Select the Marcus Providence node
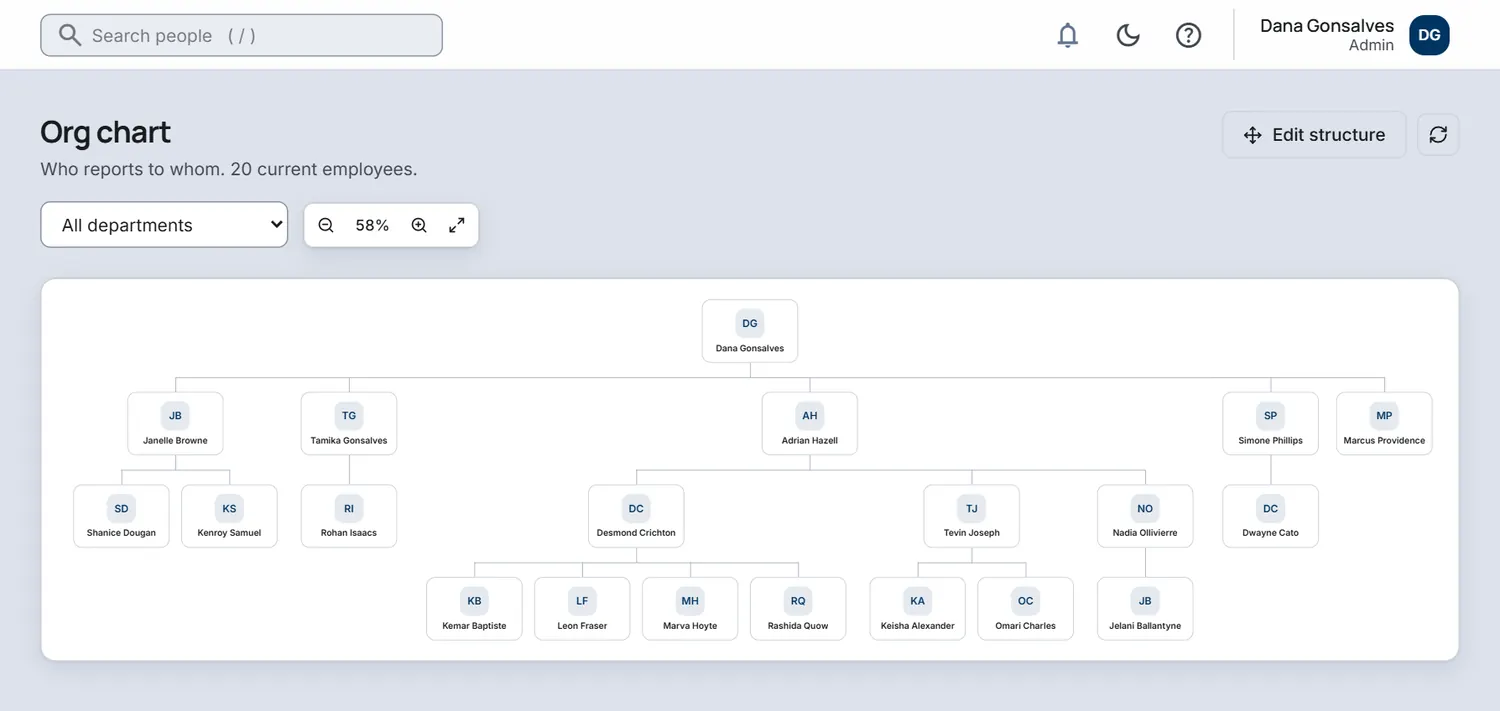This screenshot has height=711, width=1500. coord(1384,423)
